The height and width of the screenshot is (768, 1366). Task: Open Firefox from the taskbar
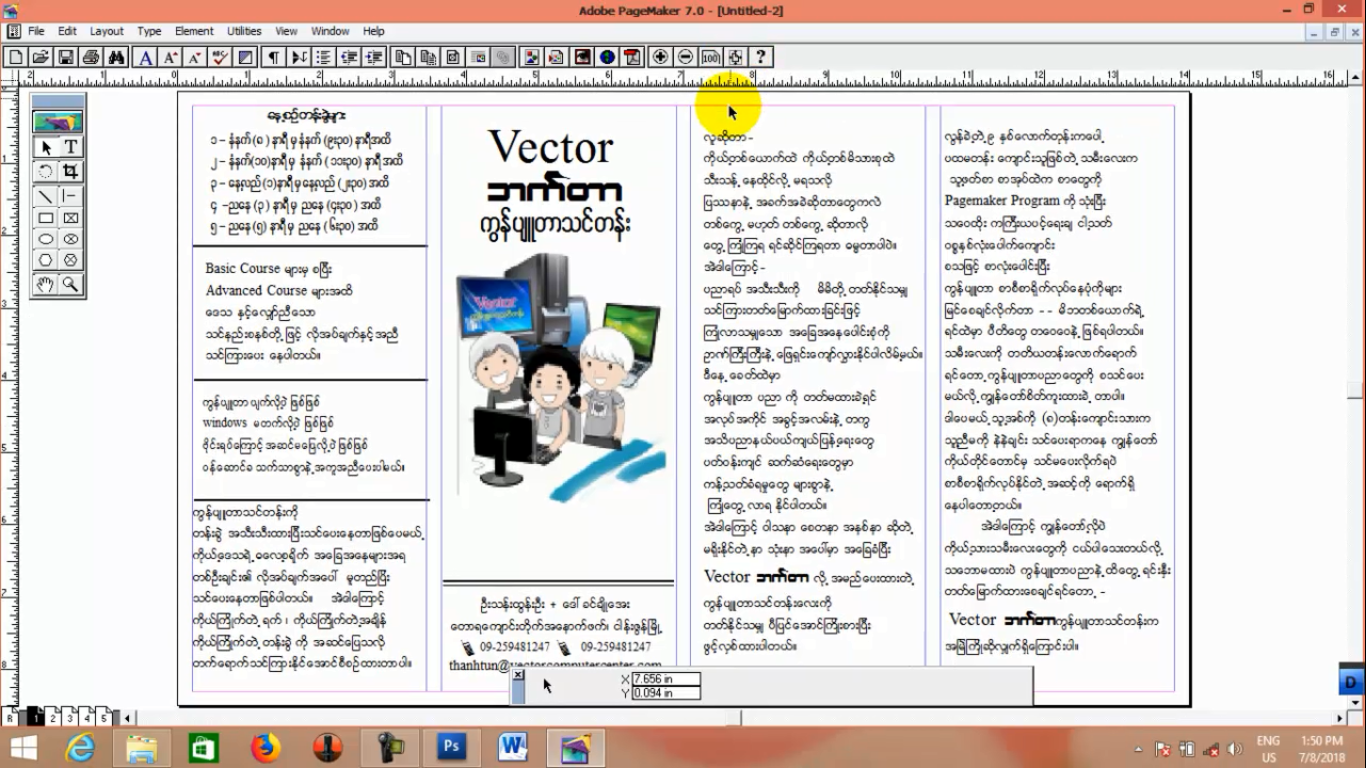point(265,747)
